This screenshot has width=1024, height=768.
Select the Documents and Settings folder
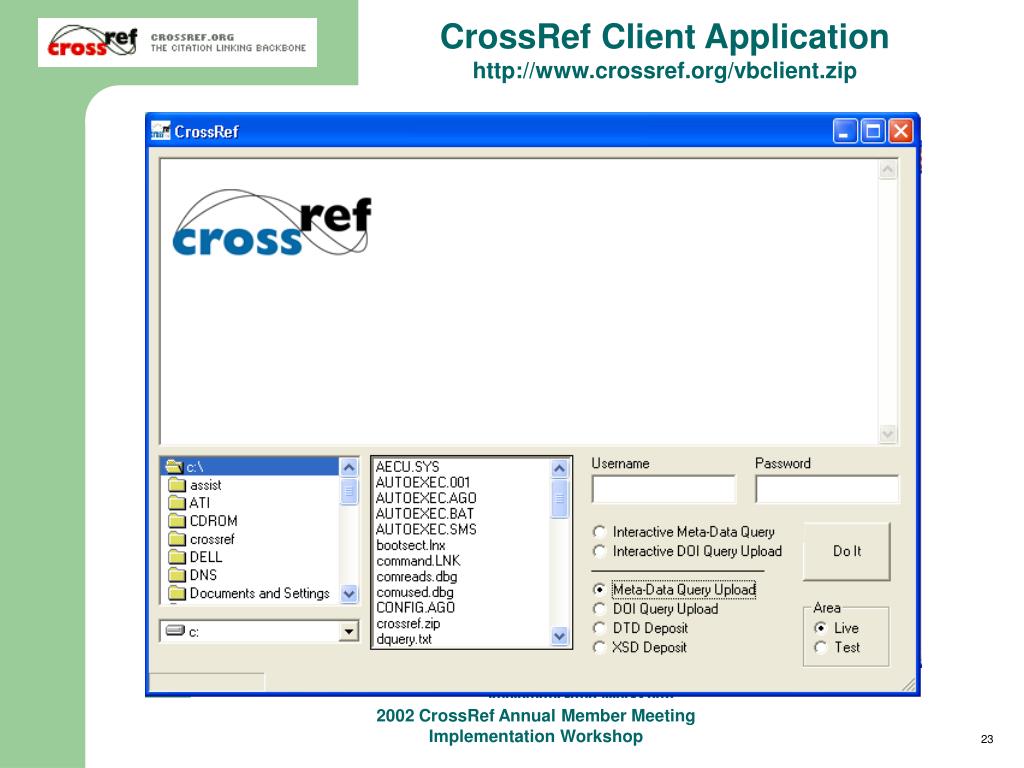(x=249, y=593)
